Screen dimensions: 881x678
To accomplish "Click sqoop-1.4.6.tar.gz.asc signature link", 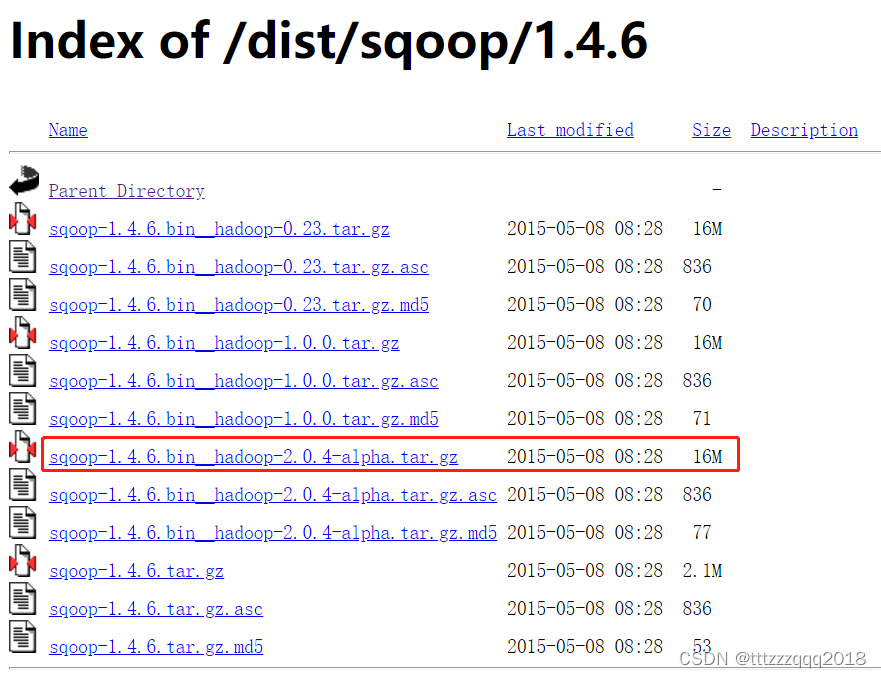I will coord(156,608).
